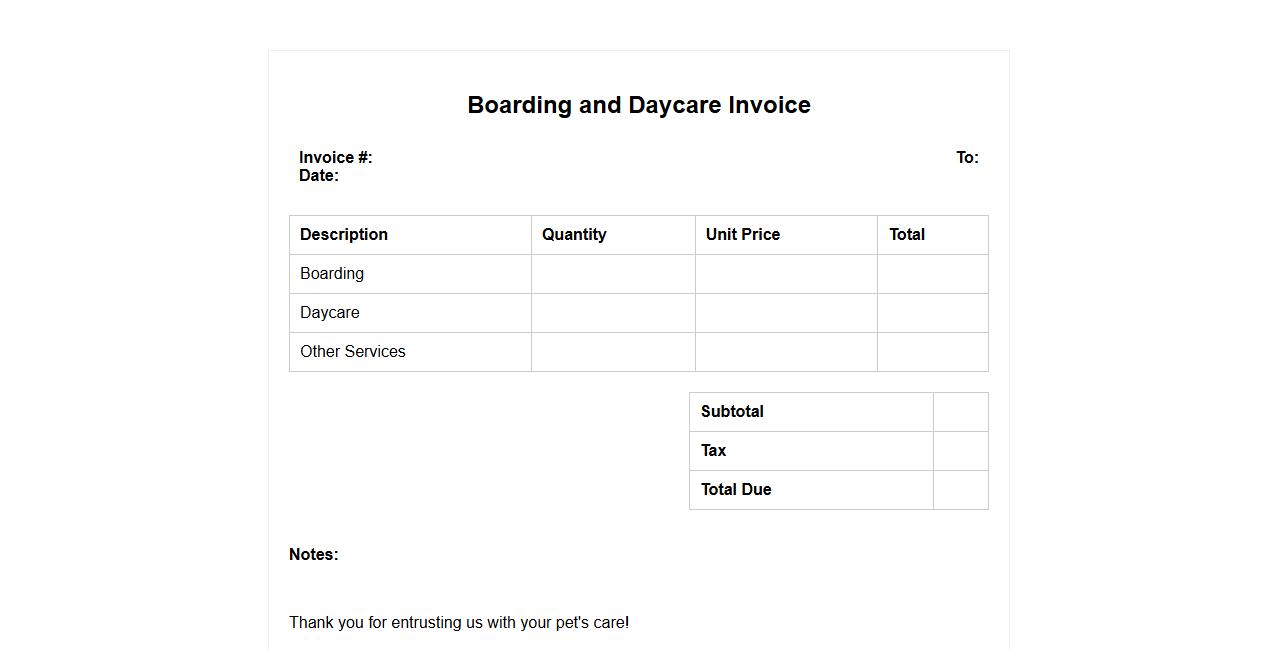The image size is (1278, 650).
Task: Click the thank you message text
Action: point(459,623)
